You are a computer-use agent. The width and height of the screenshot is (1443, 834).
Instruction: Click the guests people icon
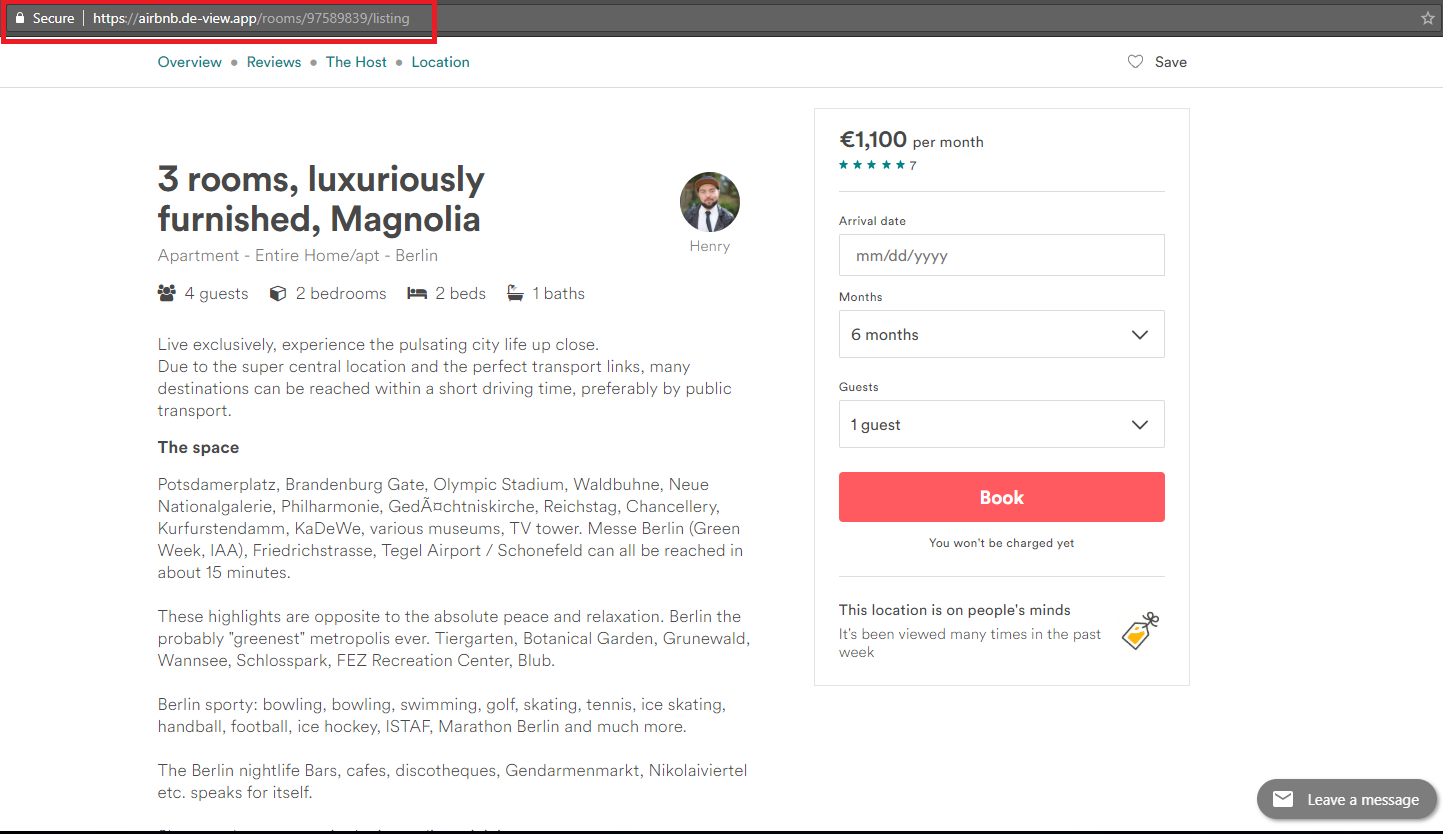tap(167, 293)
